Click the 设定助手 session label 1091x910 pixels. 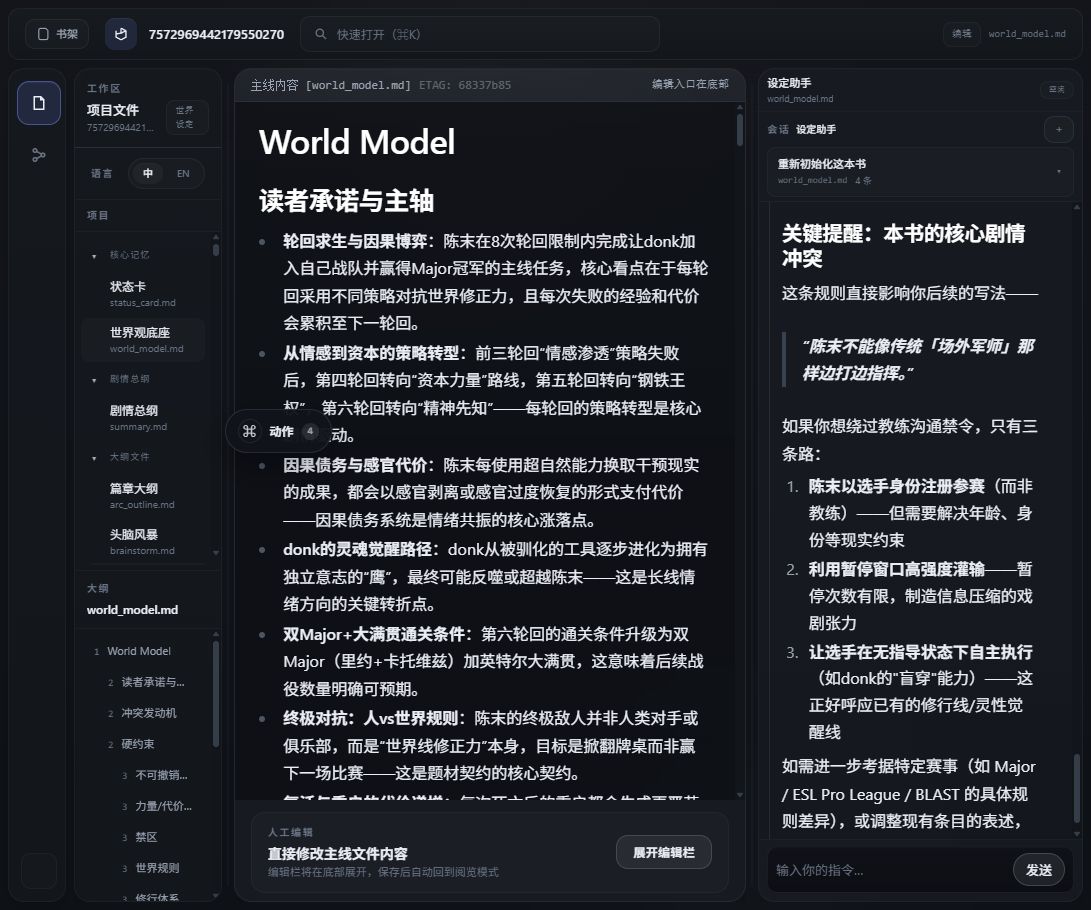click(x=815, y=129)
